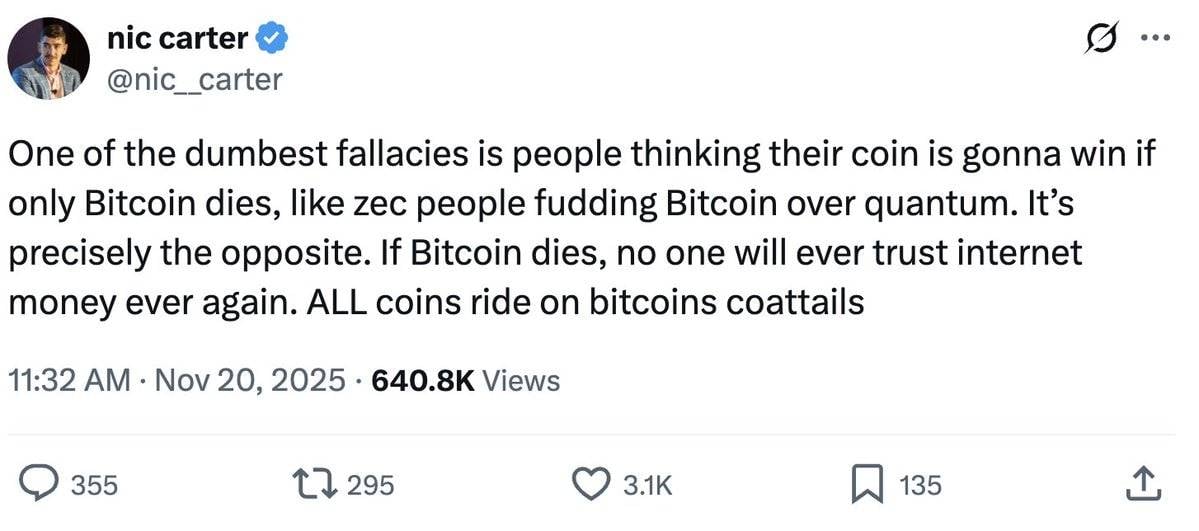Click the 355 replies count

click(96, 485)
